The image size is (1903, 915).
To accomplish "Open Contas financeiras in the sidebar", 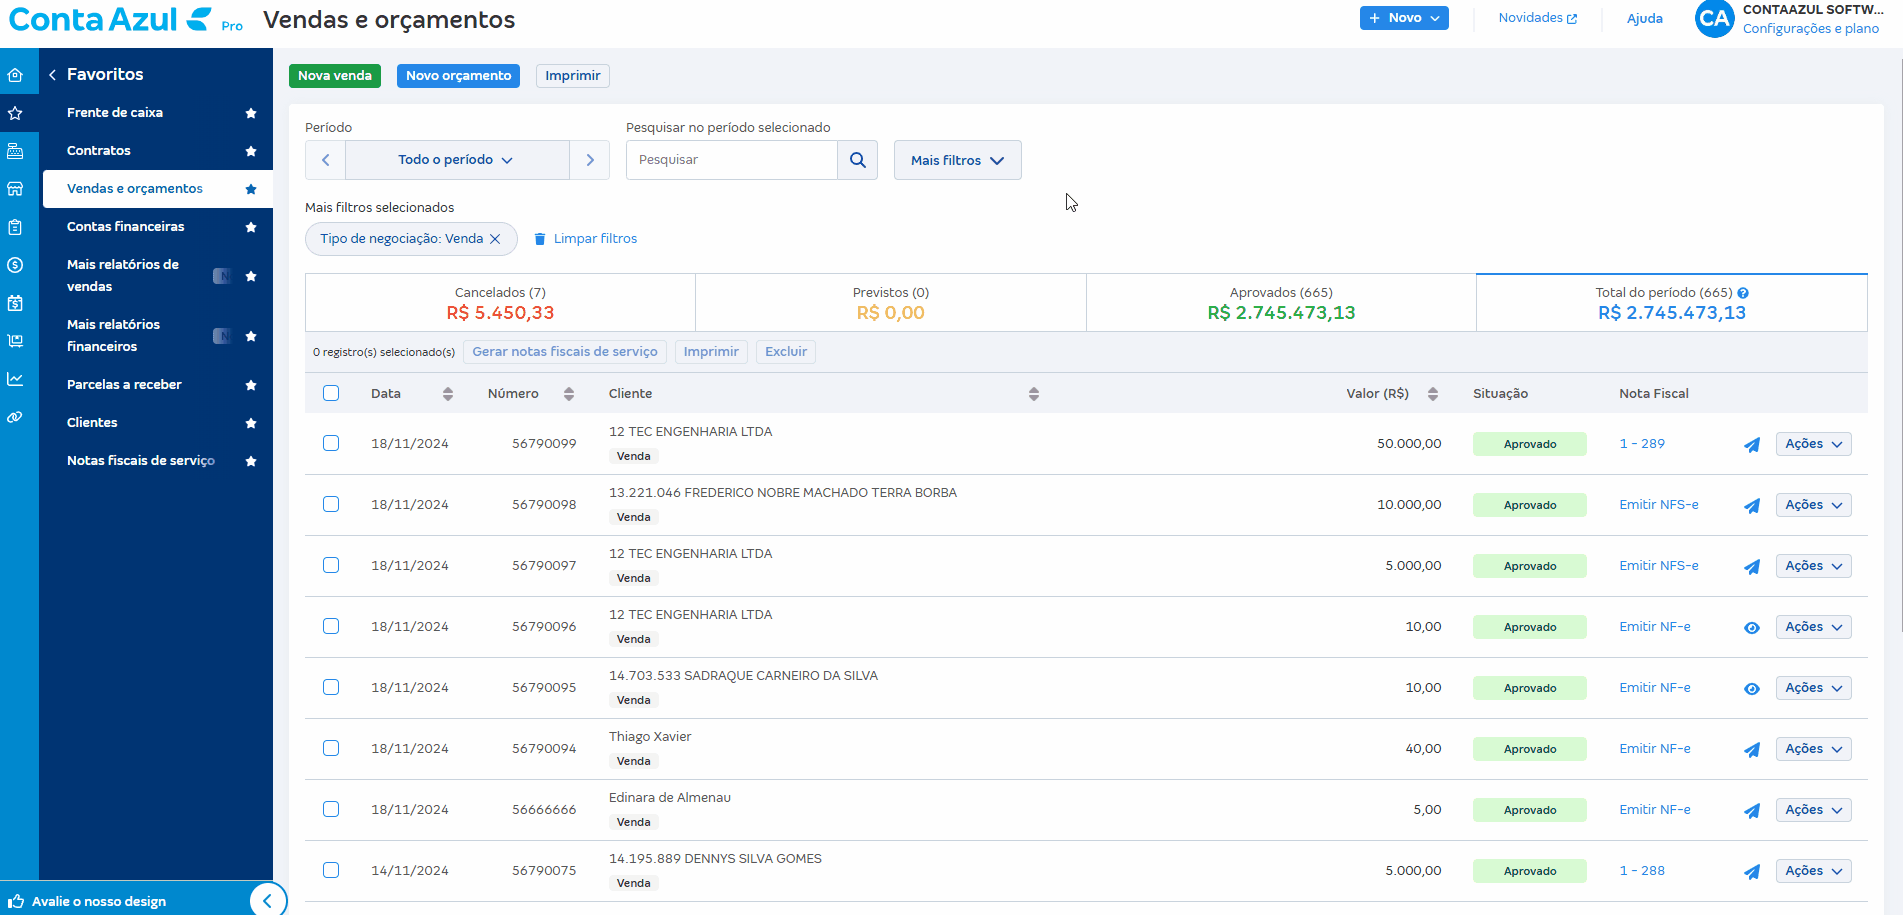I will 126,227.
